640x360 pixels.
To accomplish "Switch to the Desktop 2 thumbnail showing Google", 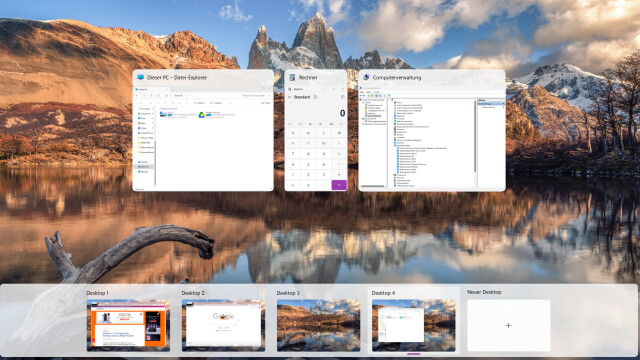I will pos(223,325).
